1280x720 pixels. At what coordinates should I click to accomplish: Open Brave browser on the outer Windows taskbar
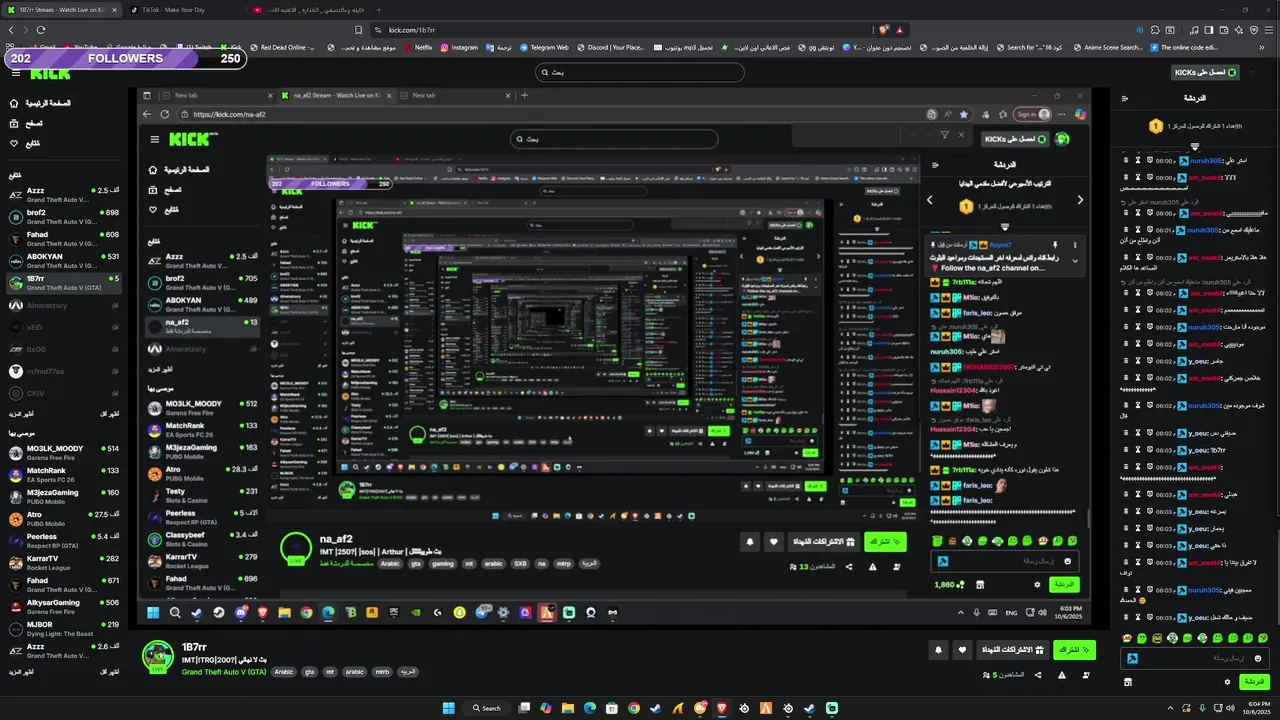pos(722,708)
